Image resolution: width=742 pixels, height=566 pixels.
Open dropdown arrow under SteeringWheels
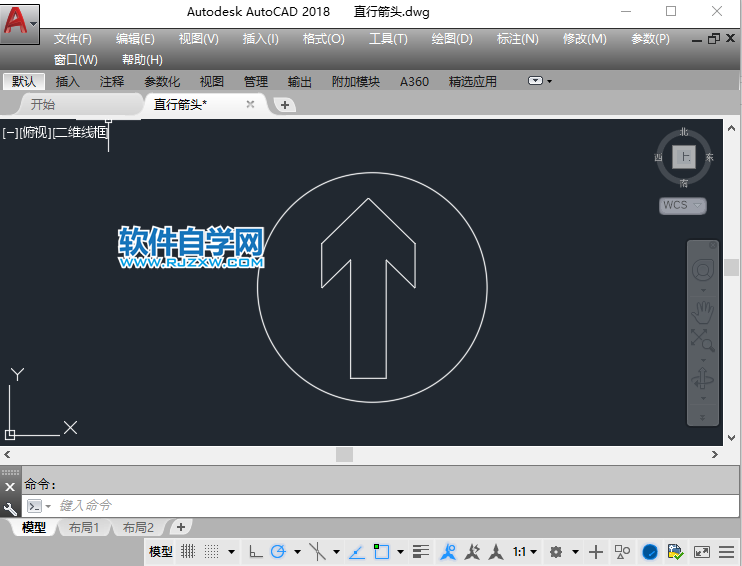coord(703,291)
